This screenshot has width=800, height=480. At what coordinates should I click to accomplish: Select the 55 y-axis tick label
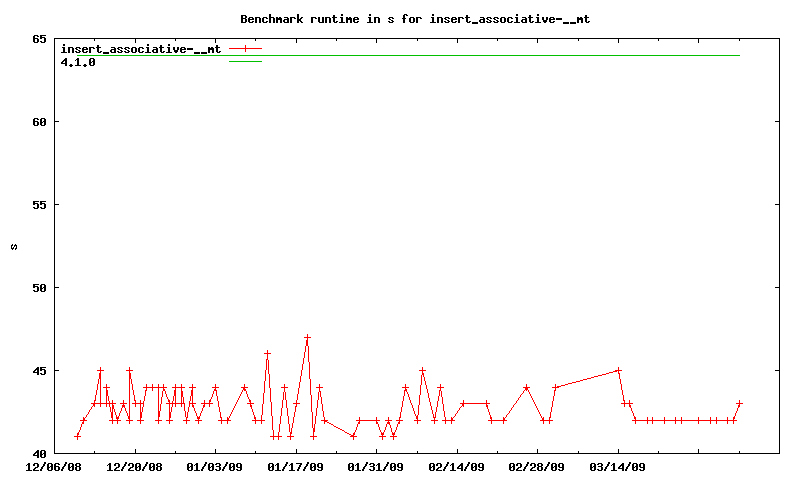39,205
